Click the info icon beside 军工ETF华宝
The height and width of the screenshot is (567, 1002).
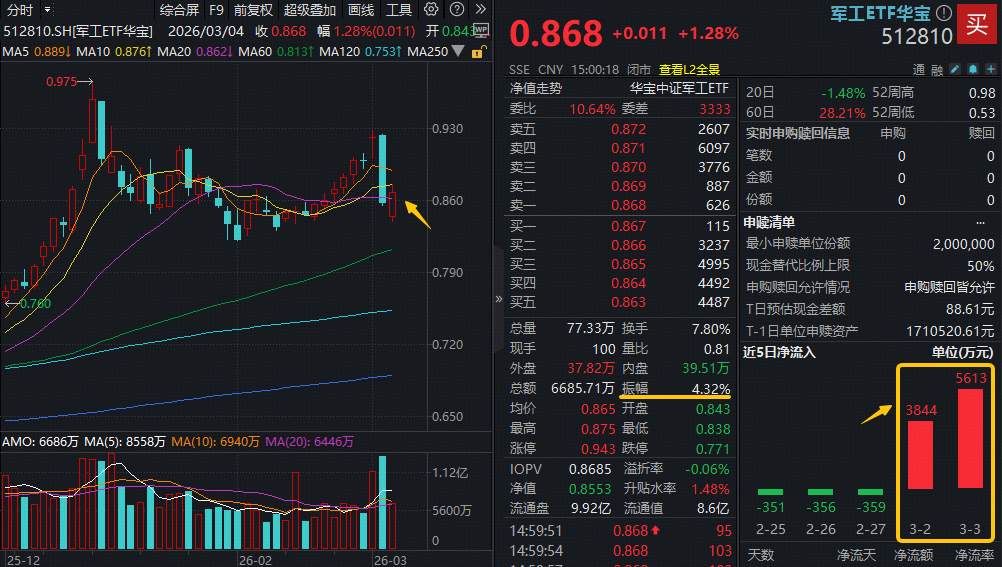coord(944,13)
